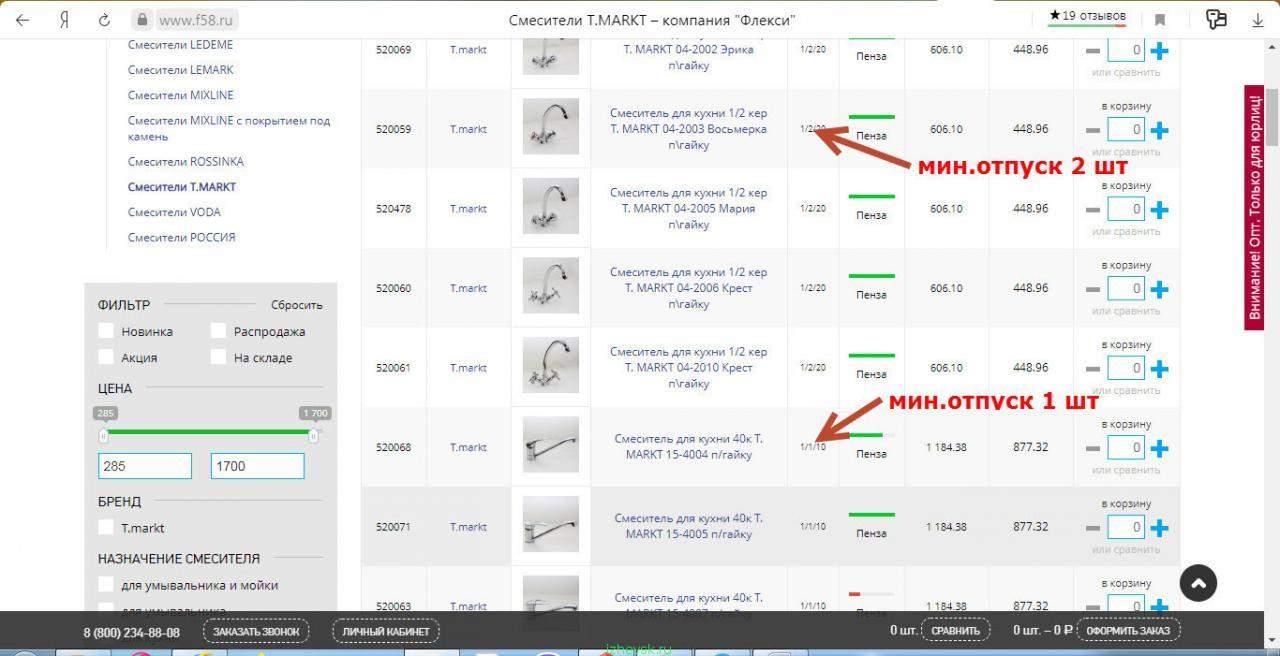Viewport: 1280px width, 656px height.
Task: Bookmark this page with the bookmark icon
Action: [x=1160, y=20]
